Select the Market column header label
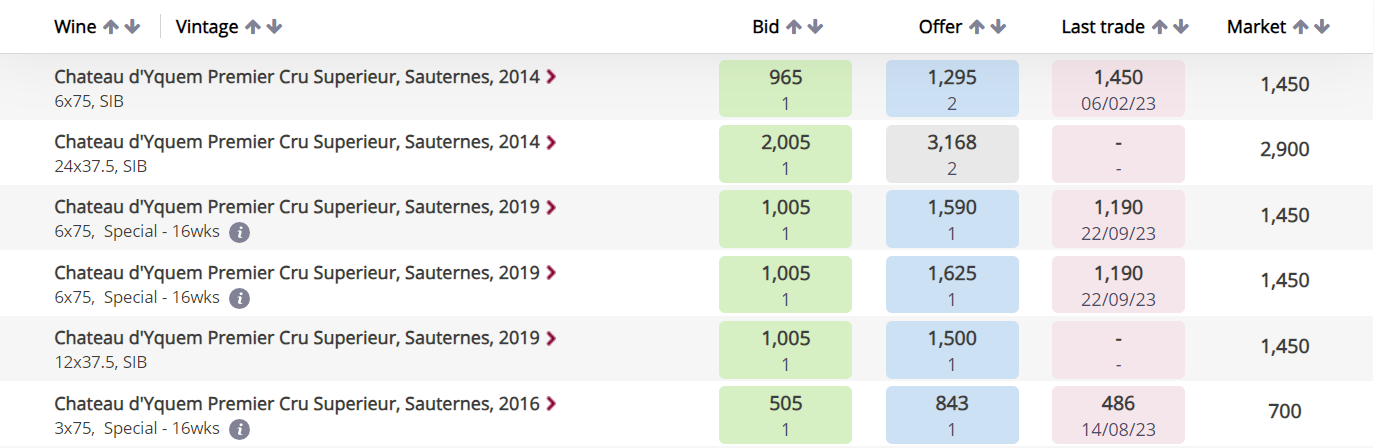 [x=1256, y=27]
